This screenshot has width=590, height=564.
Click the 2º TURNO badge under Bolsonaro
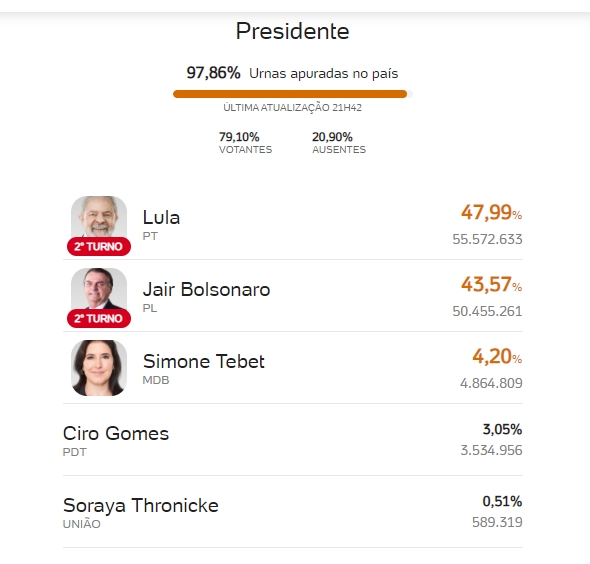(99, 318)
